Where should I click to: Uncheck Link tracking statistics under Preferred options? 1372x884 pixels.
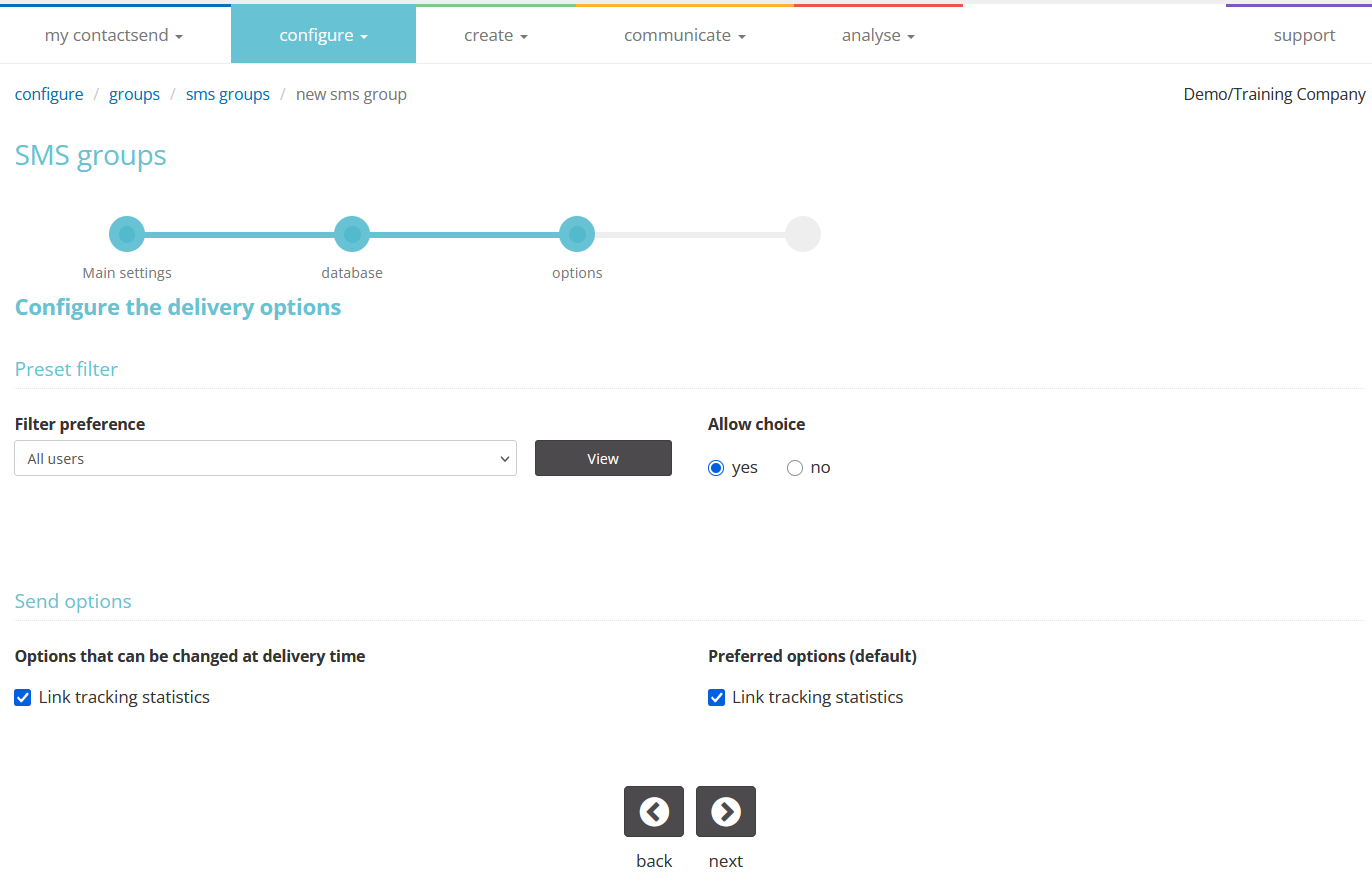(716, 697)
